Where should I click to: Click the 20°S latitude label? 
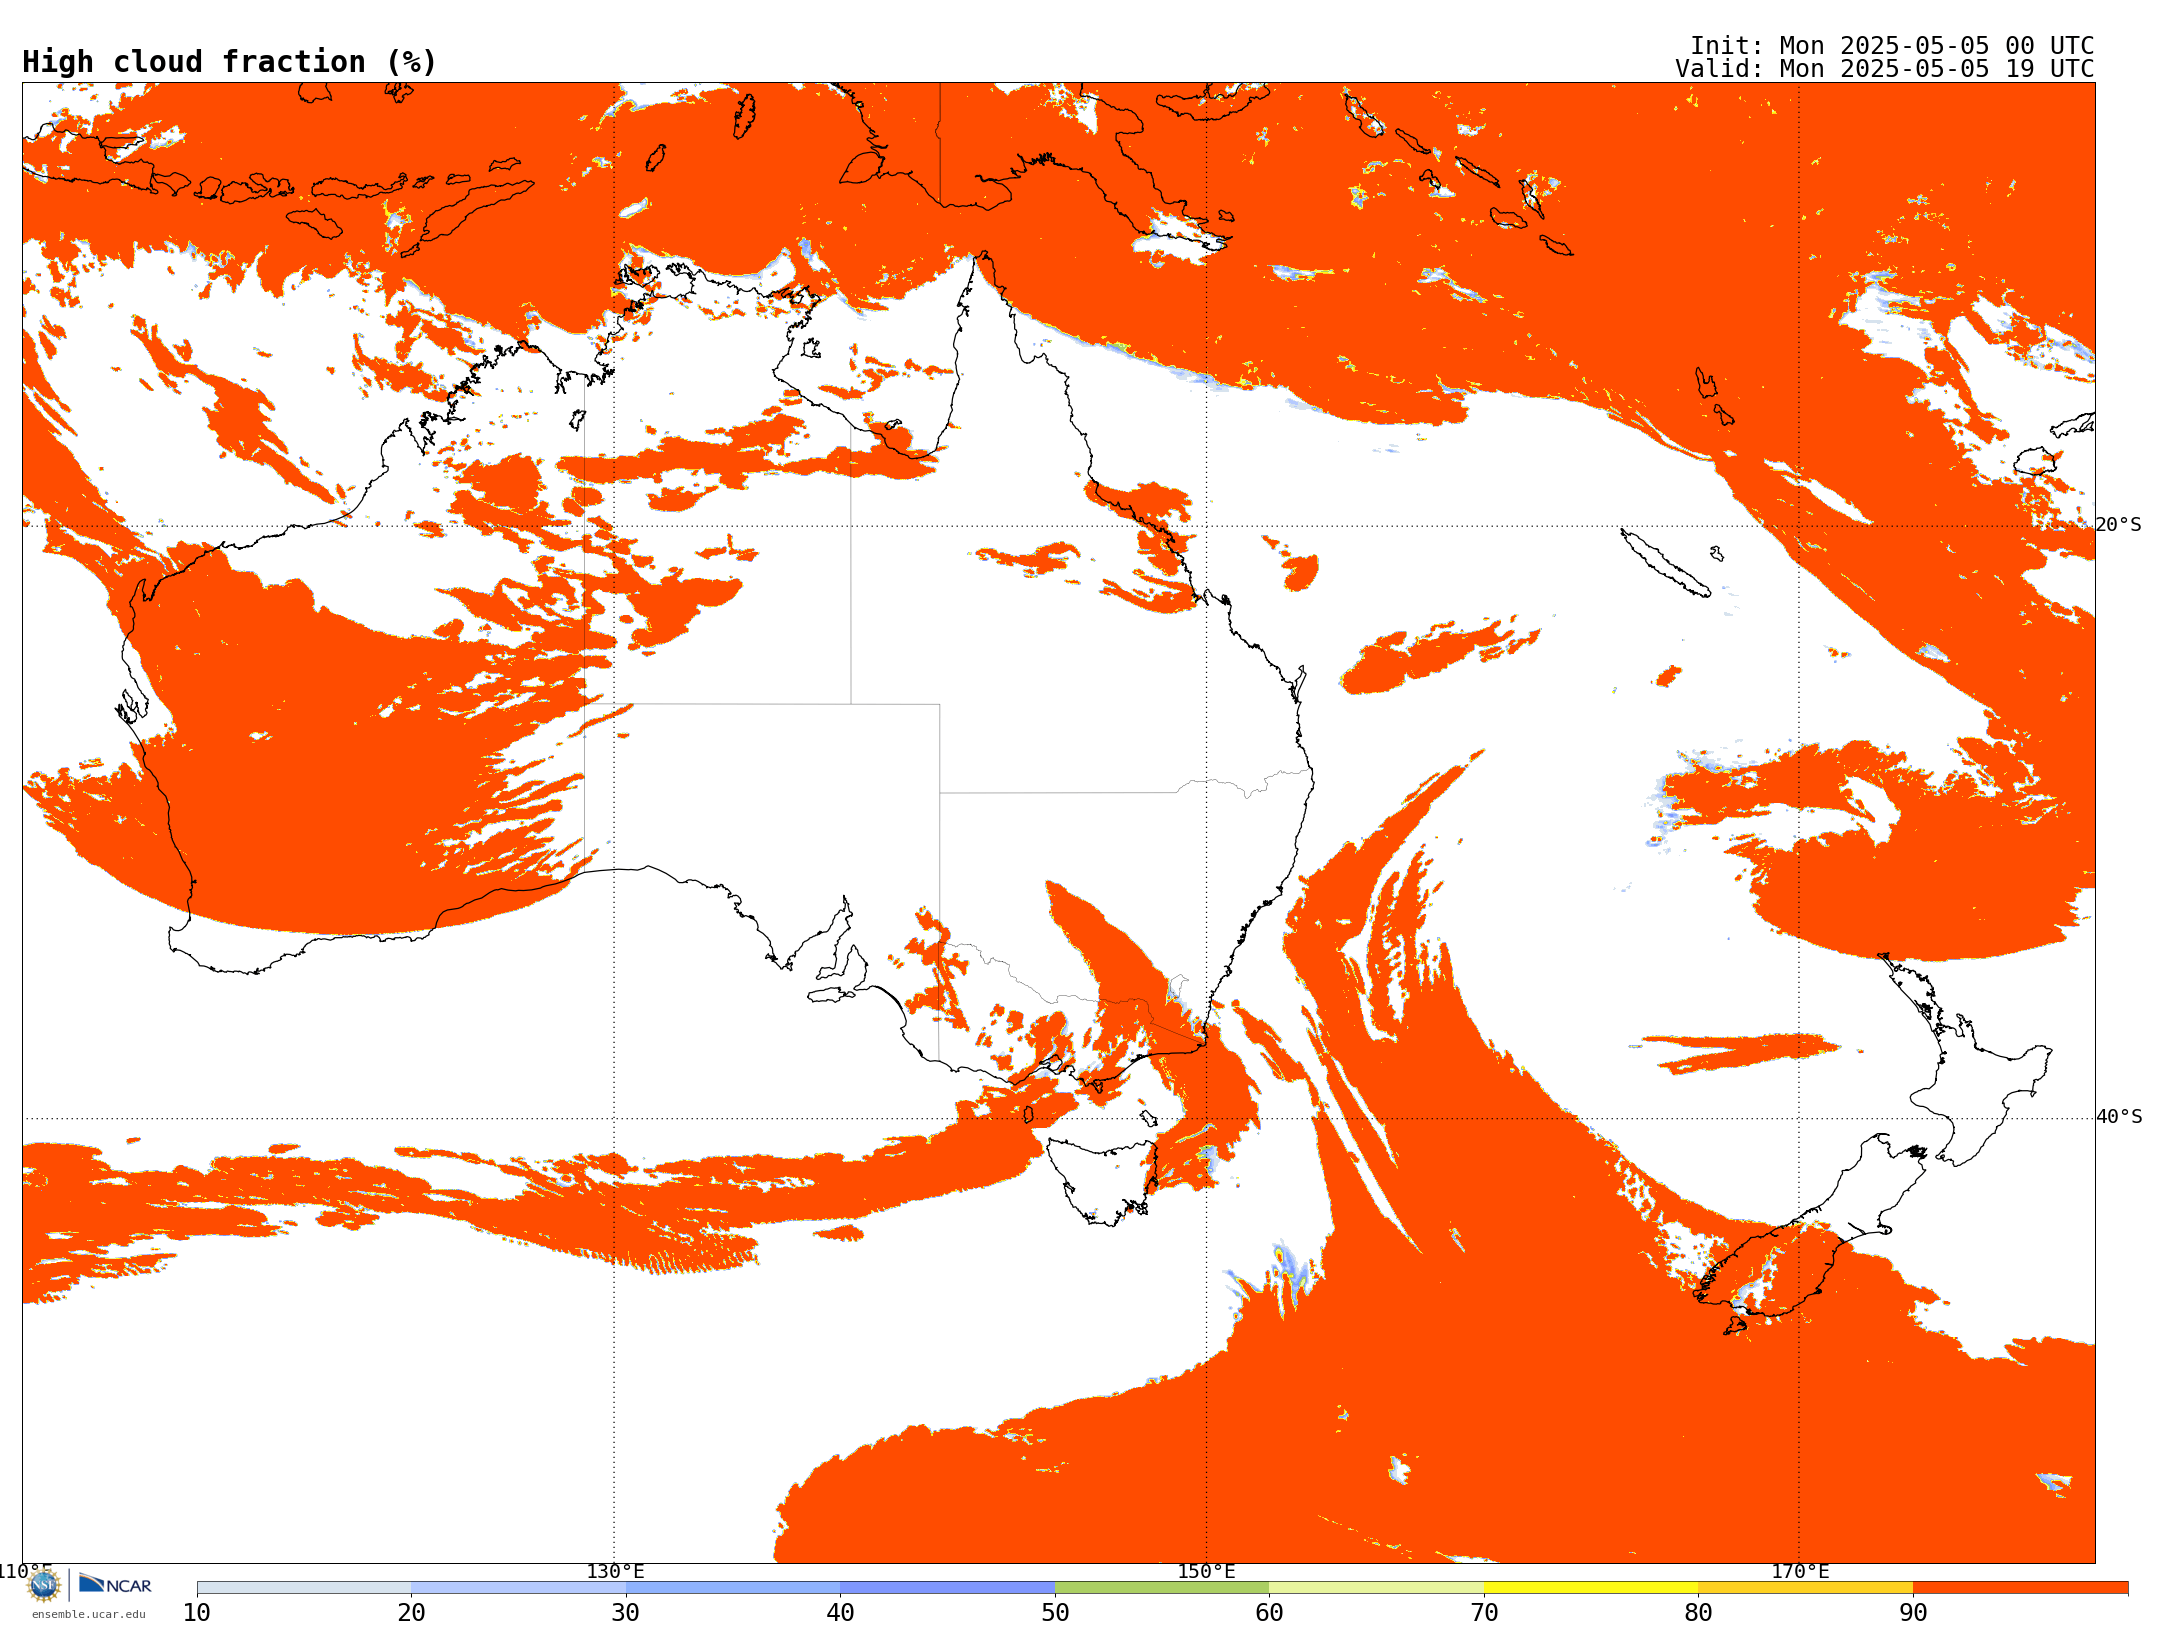click(x=2118, y=524)
